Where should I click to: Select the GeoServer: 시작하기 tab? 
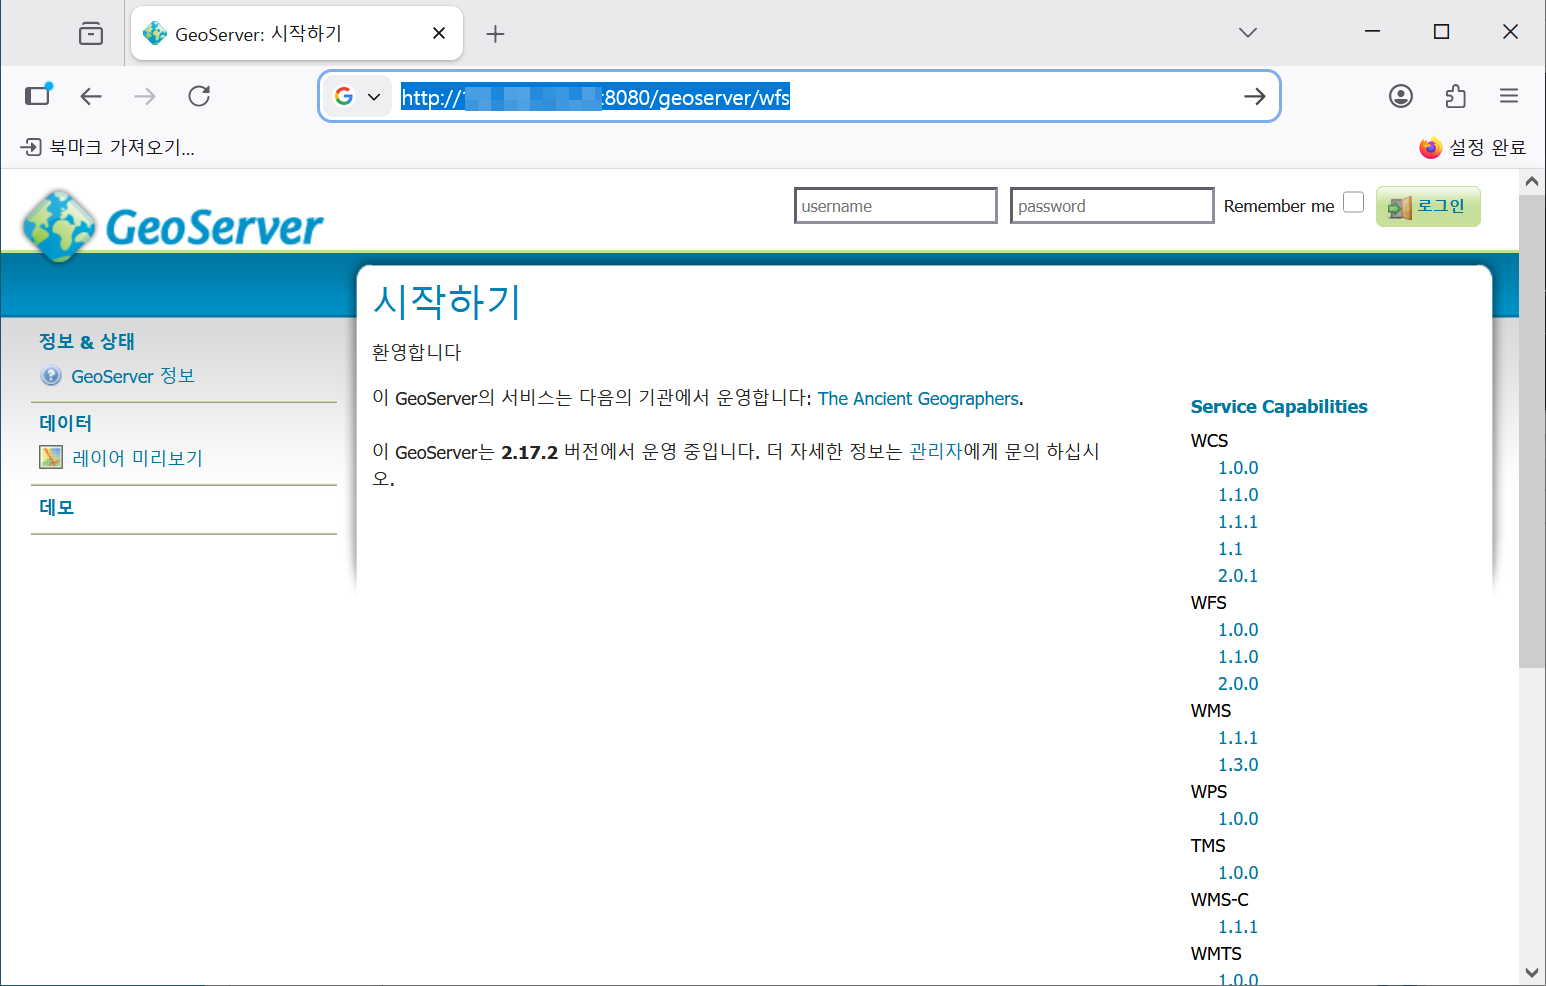pyautogui.click(x=297, y=33)
